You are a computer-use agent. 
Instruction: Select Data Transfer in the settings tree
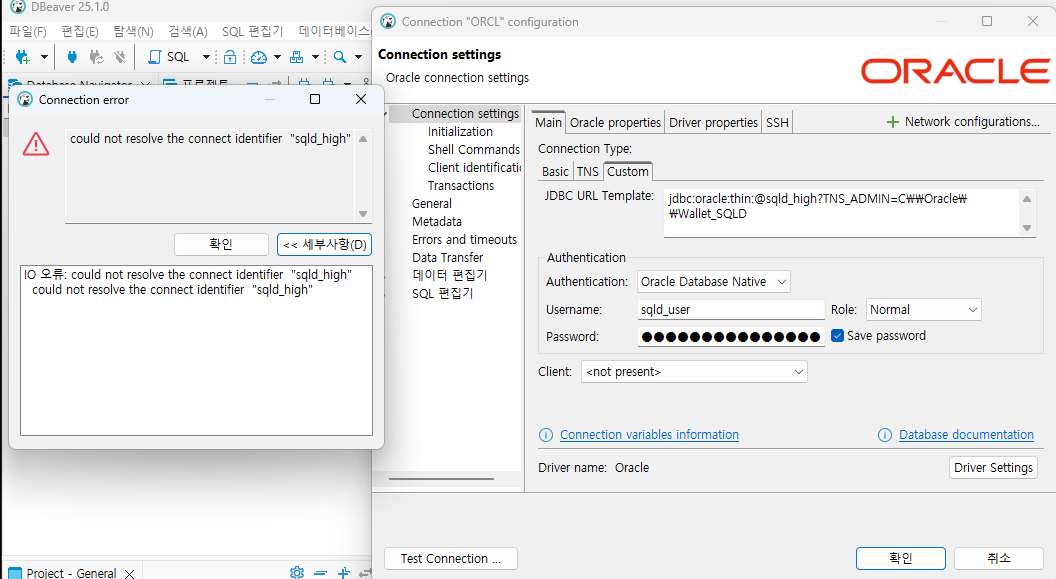[x=447, y=258]
